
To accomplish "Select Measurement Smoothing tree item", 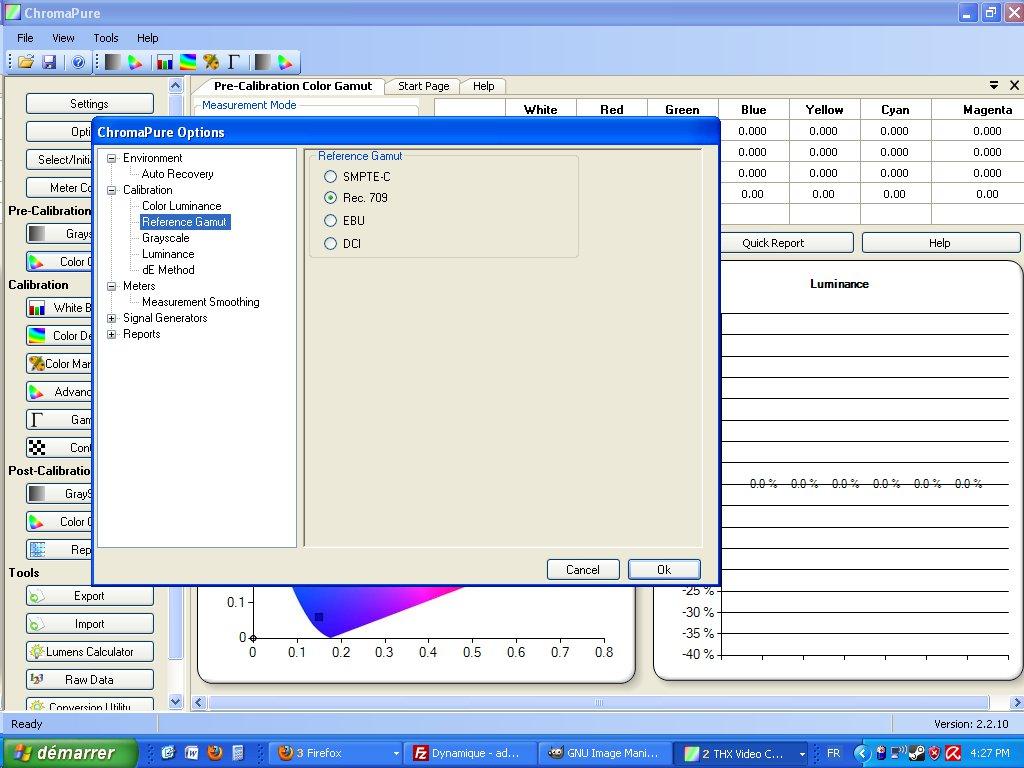I will pyautogui.click(x=200, y=302).
